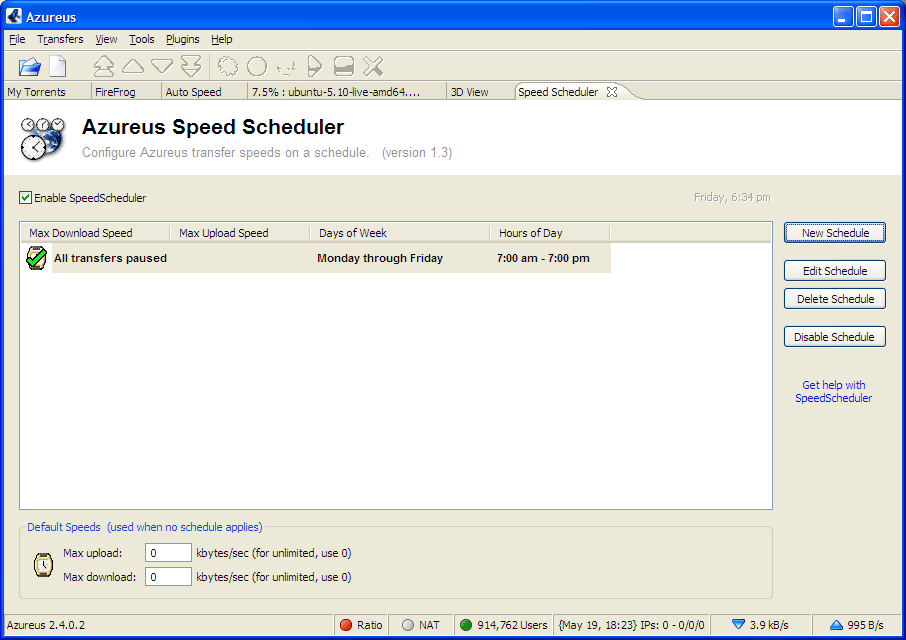The height and width of the screenshot is (640, 906).
Task: Click the "Azureus 2.4.0.2" version text
Action: [46, 625]
